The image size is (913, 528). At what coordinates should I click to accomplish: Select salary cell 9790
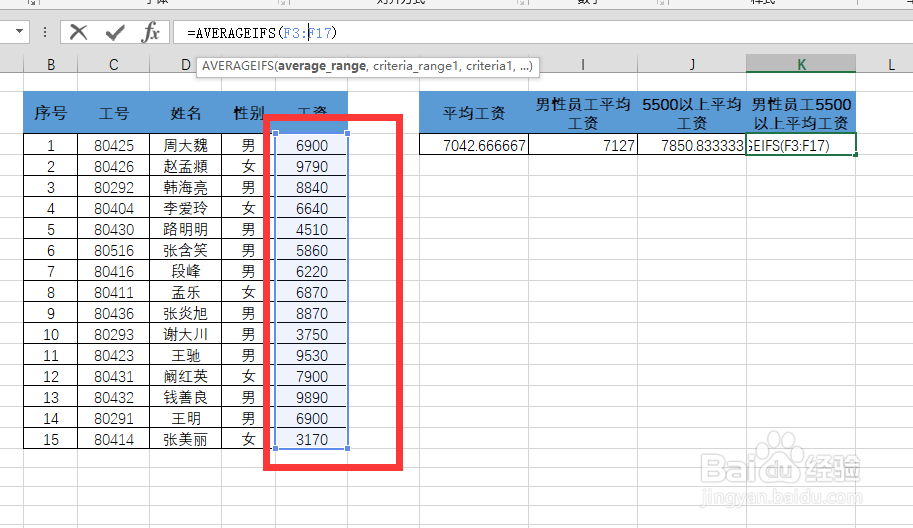[x=312, y=166]
